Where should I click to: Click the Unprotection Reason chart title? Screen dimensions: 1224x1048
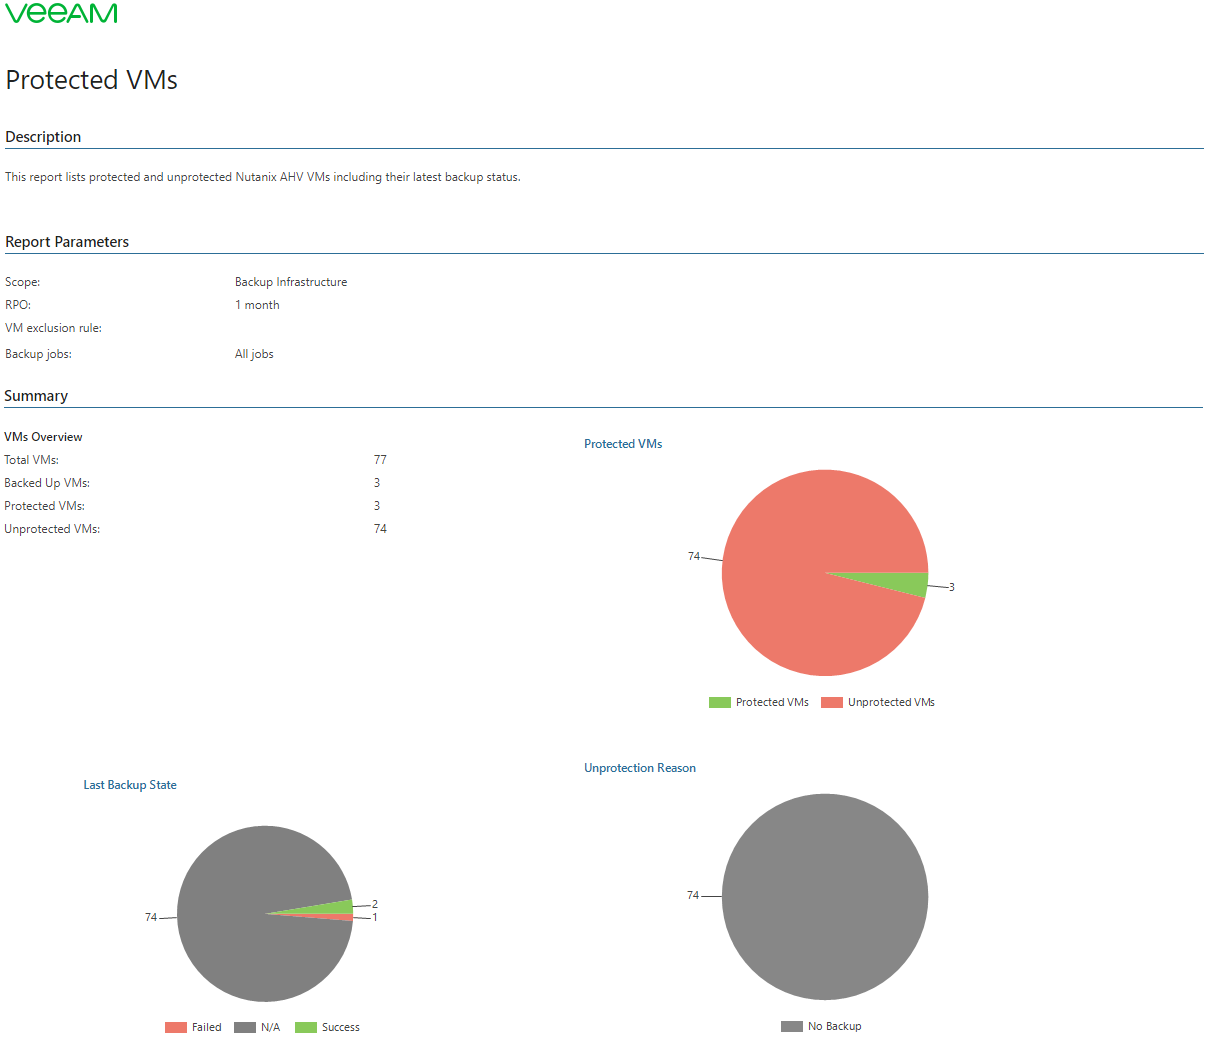(x=640, y=768)
